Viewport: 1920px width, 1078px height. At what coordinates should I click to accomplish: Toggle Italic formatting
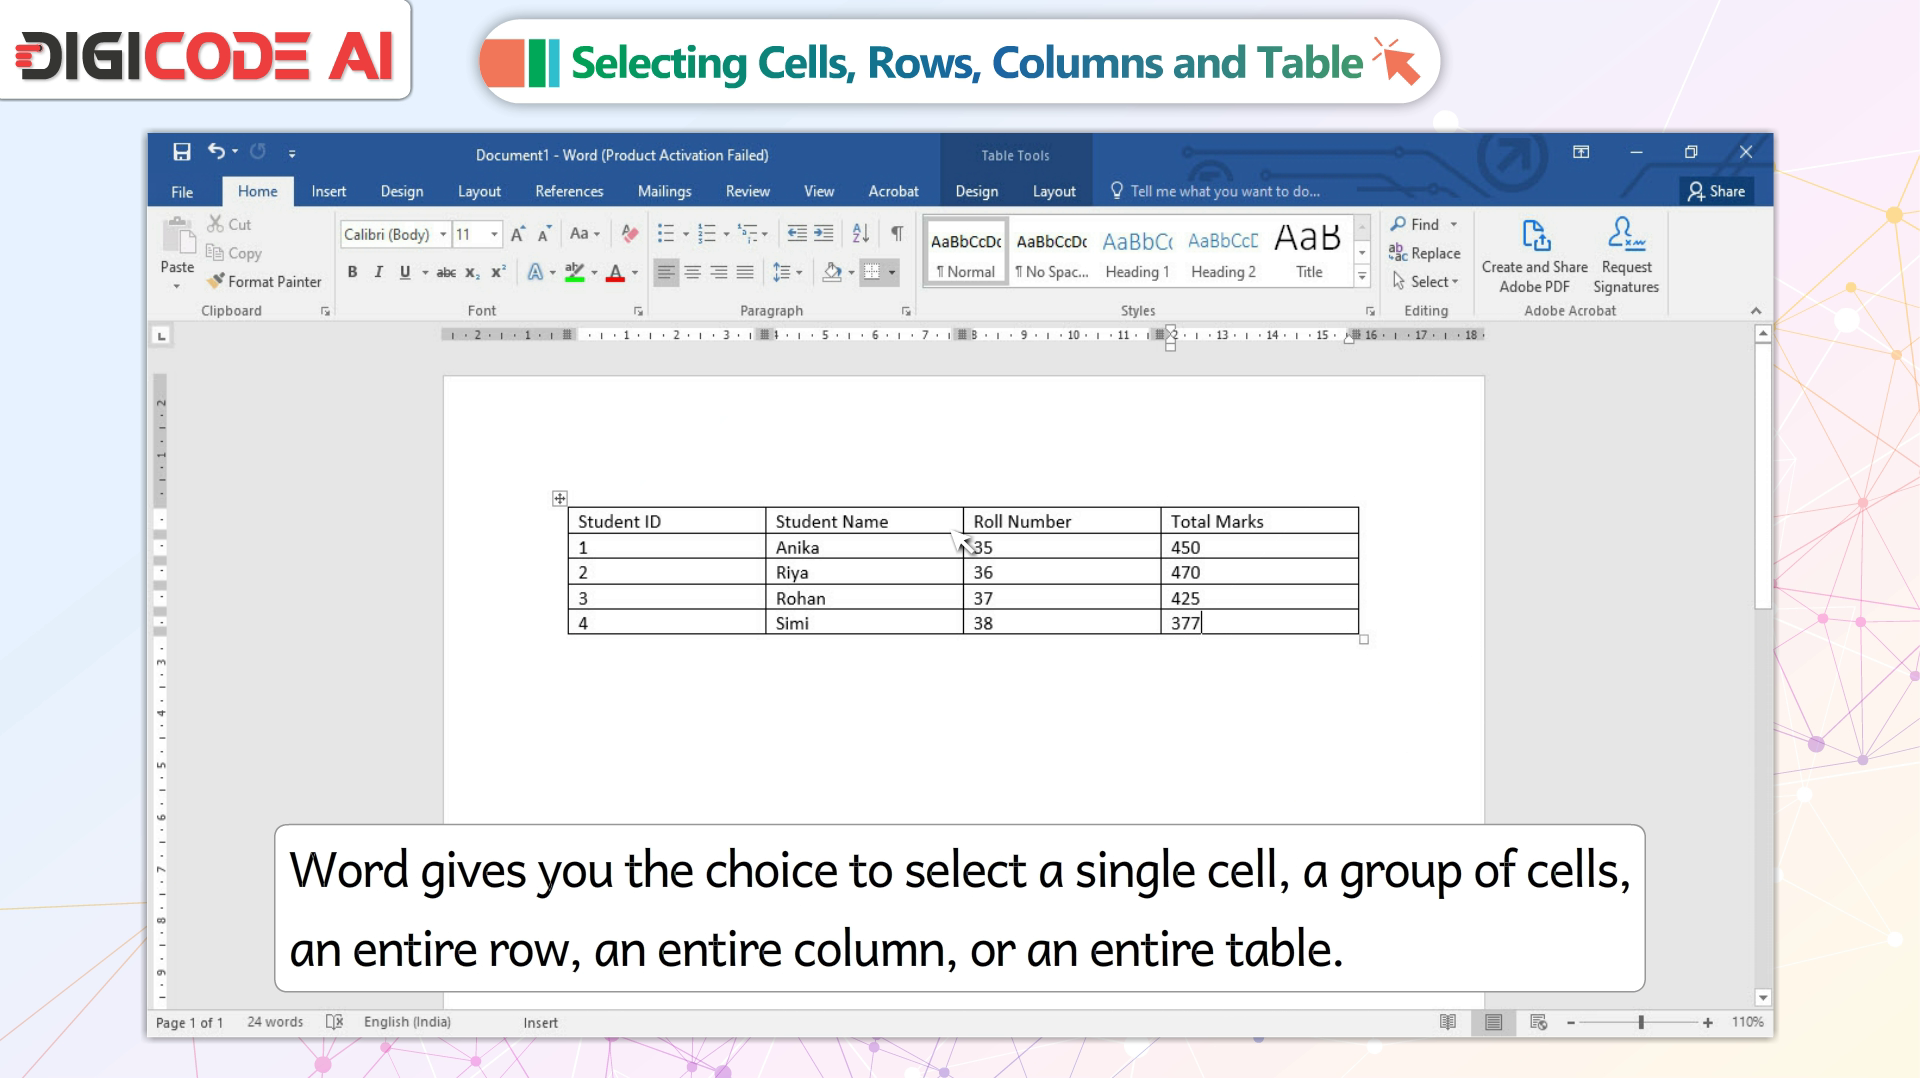coord(378,272)
